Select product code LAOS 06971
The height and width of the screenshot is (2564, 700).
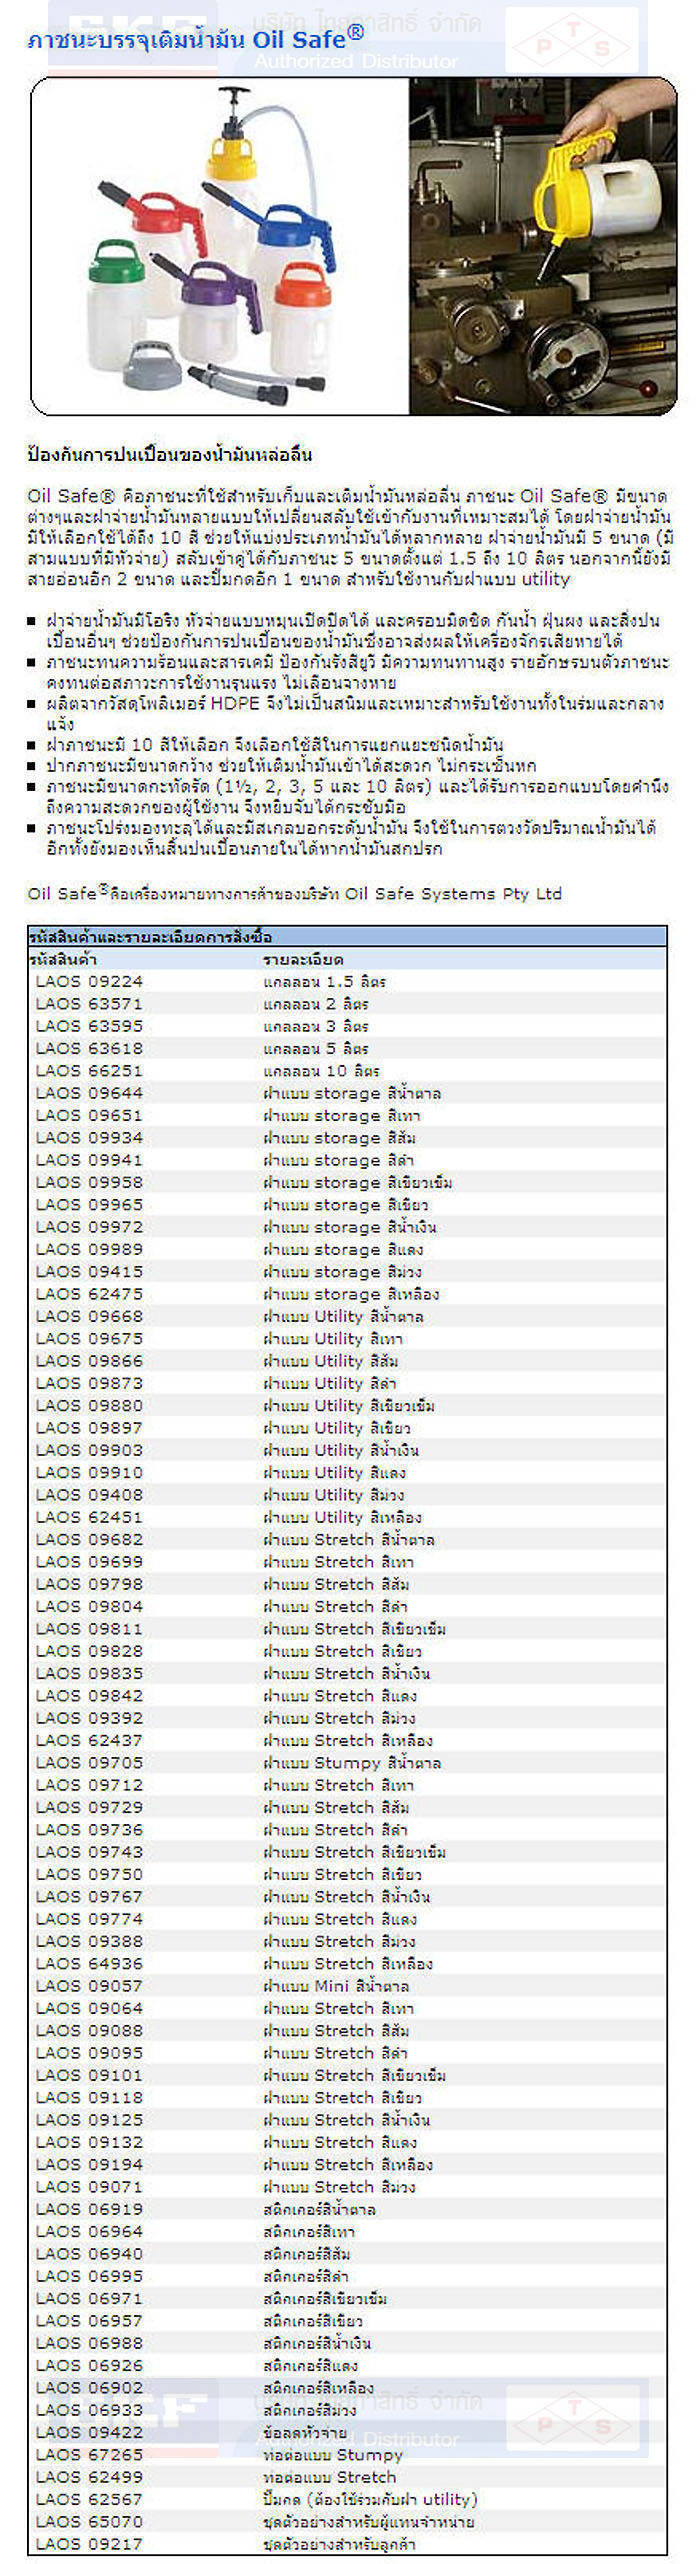coord(89,2299)
